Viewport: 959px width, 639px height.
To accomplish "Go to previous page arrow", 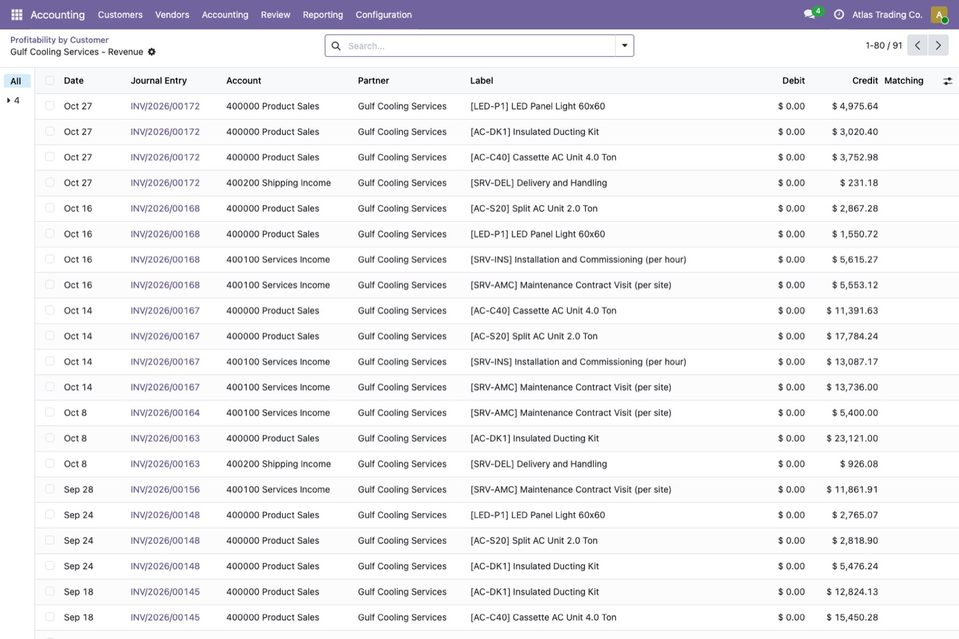I will 917,45.
